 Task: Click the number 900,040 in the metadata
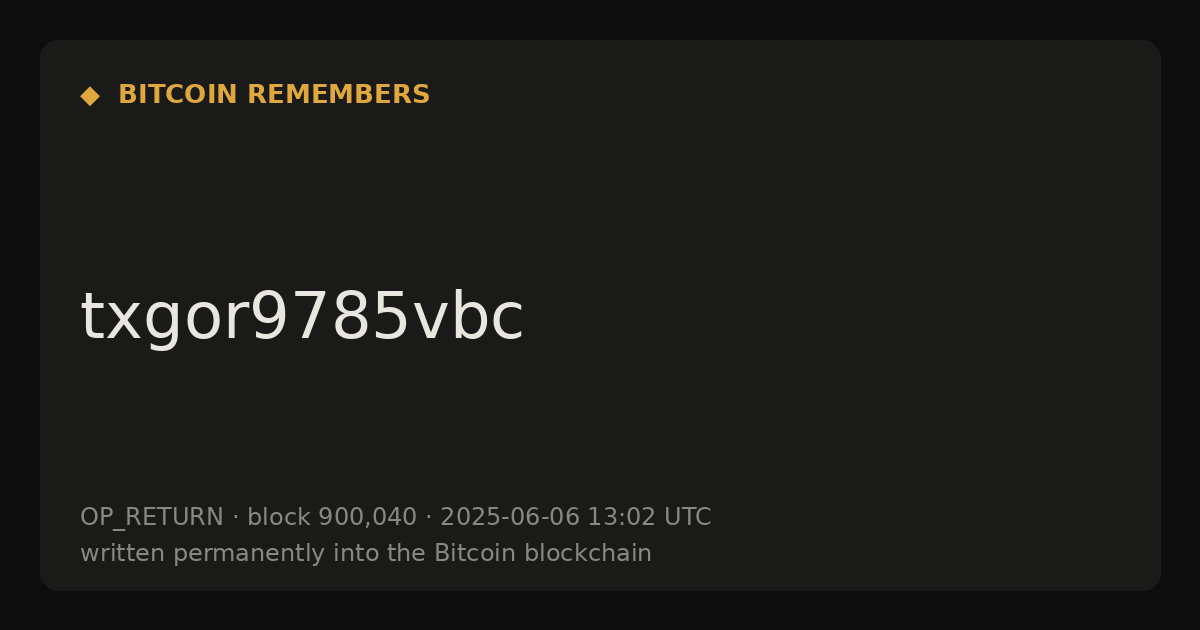point(367,518)
